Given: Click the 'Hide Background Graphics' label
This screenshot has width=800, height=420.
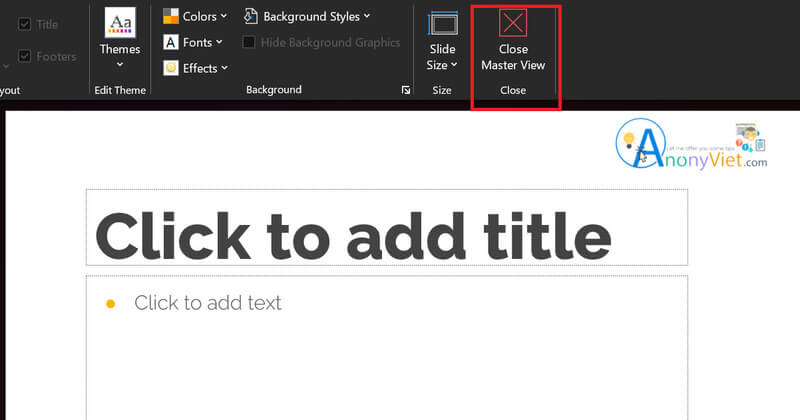Looking at the screenshot, I should pos(330,42).
